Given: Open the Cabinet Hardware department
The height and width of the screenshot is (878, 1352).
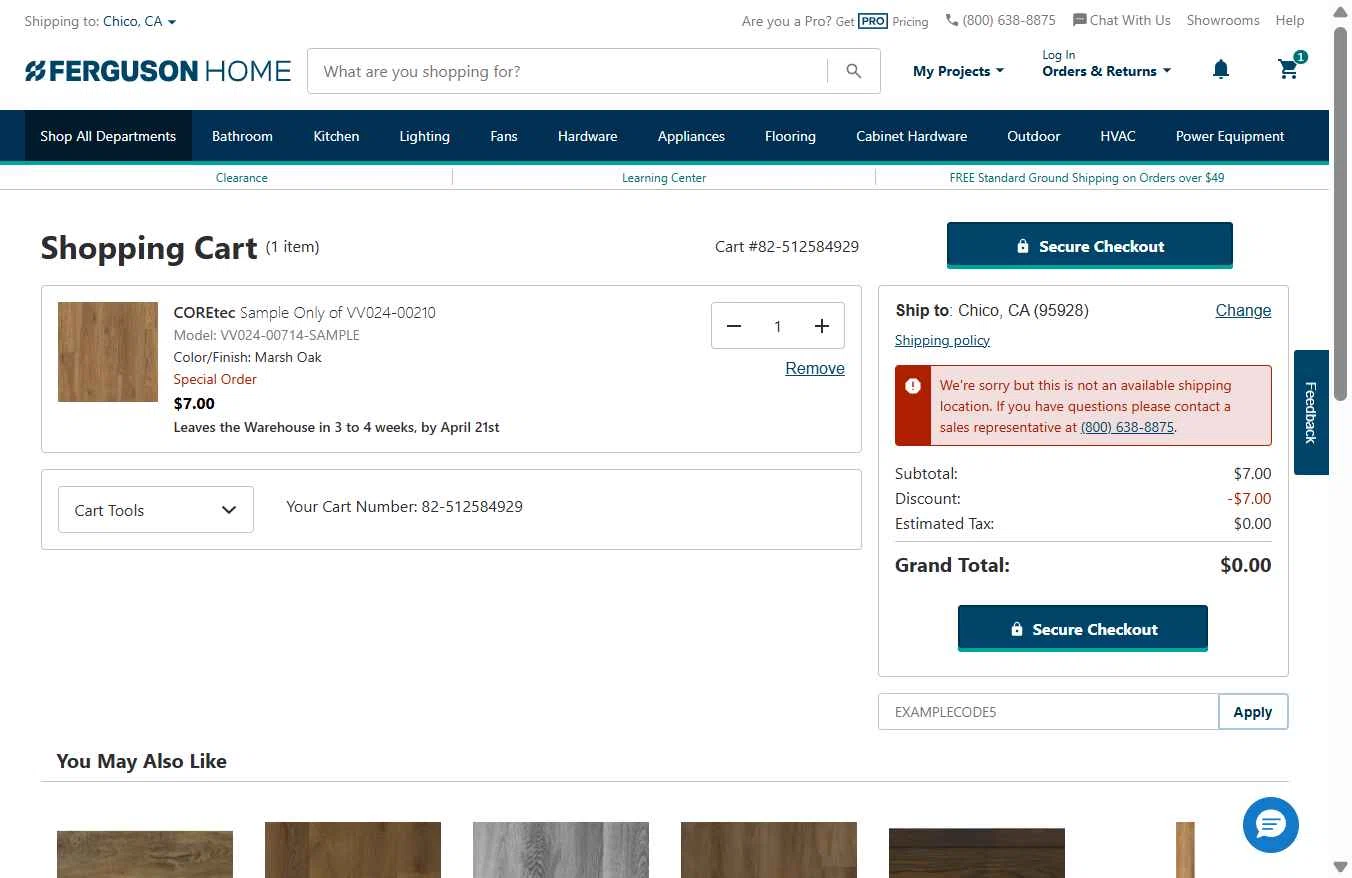Looking at the screenshot, I should pos(911,136).
